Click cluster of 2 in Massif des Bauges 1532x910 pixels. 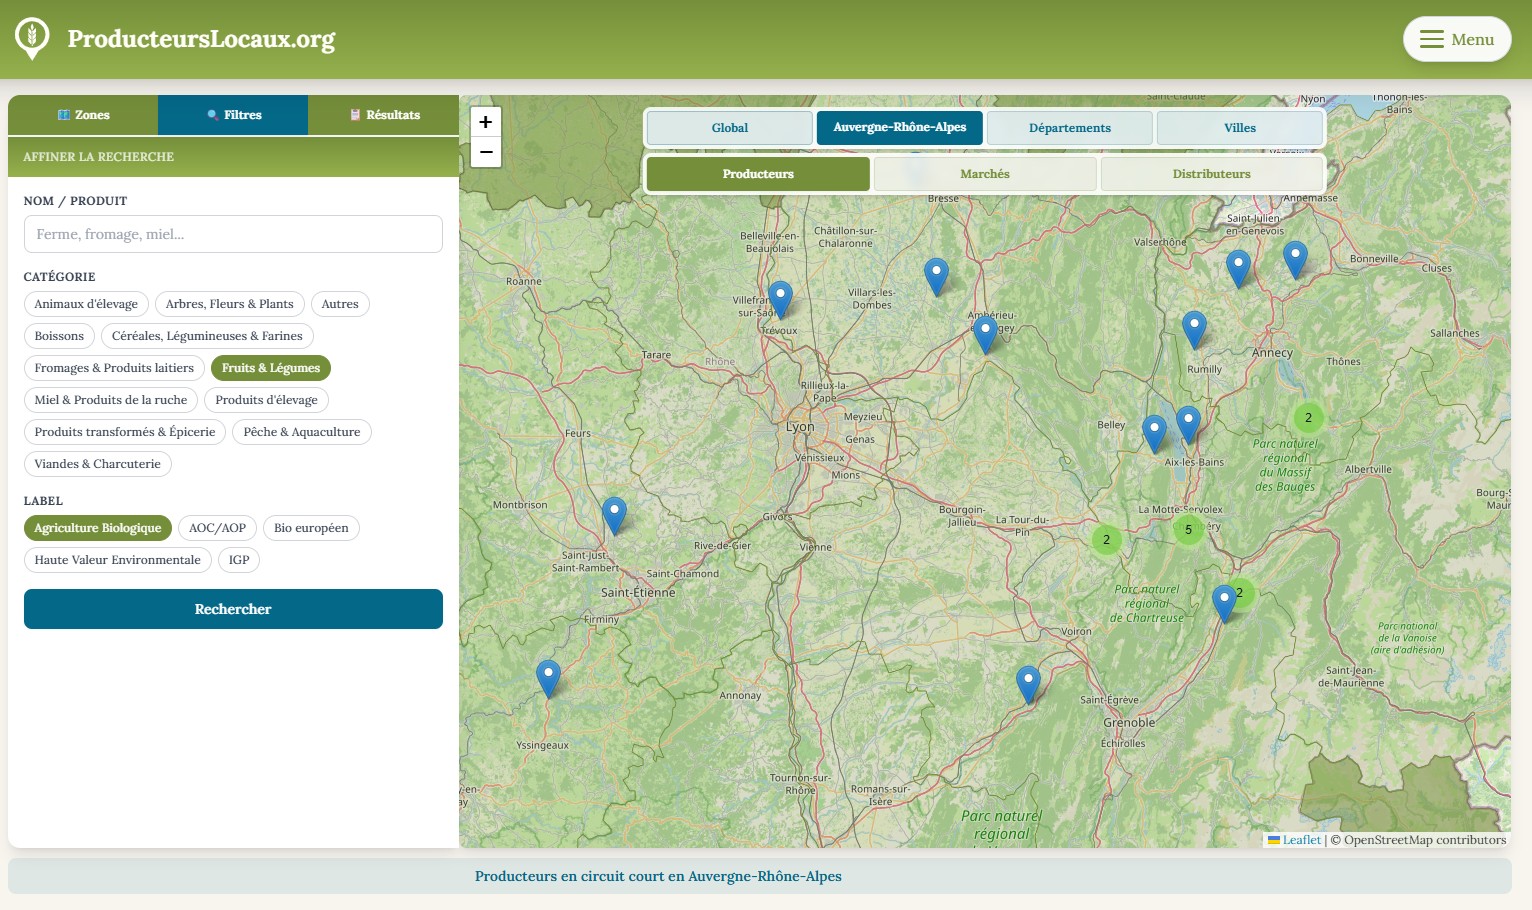pos(1308,418)
